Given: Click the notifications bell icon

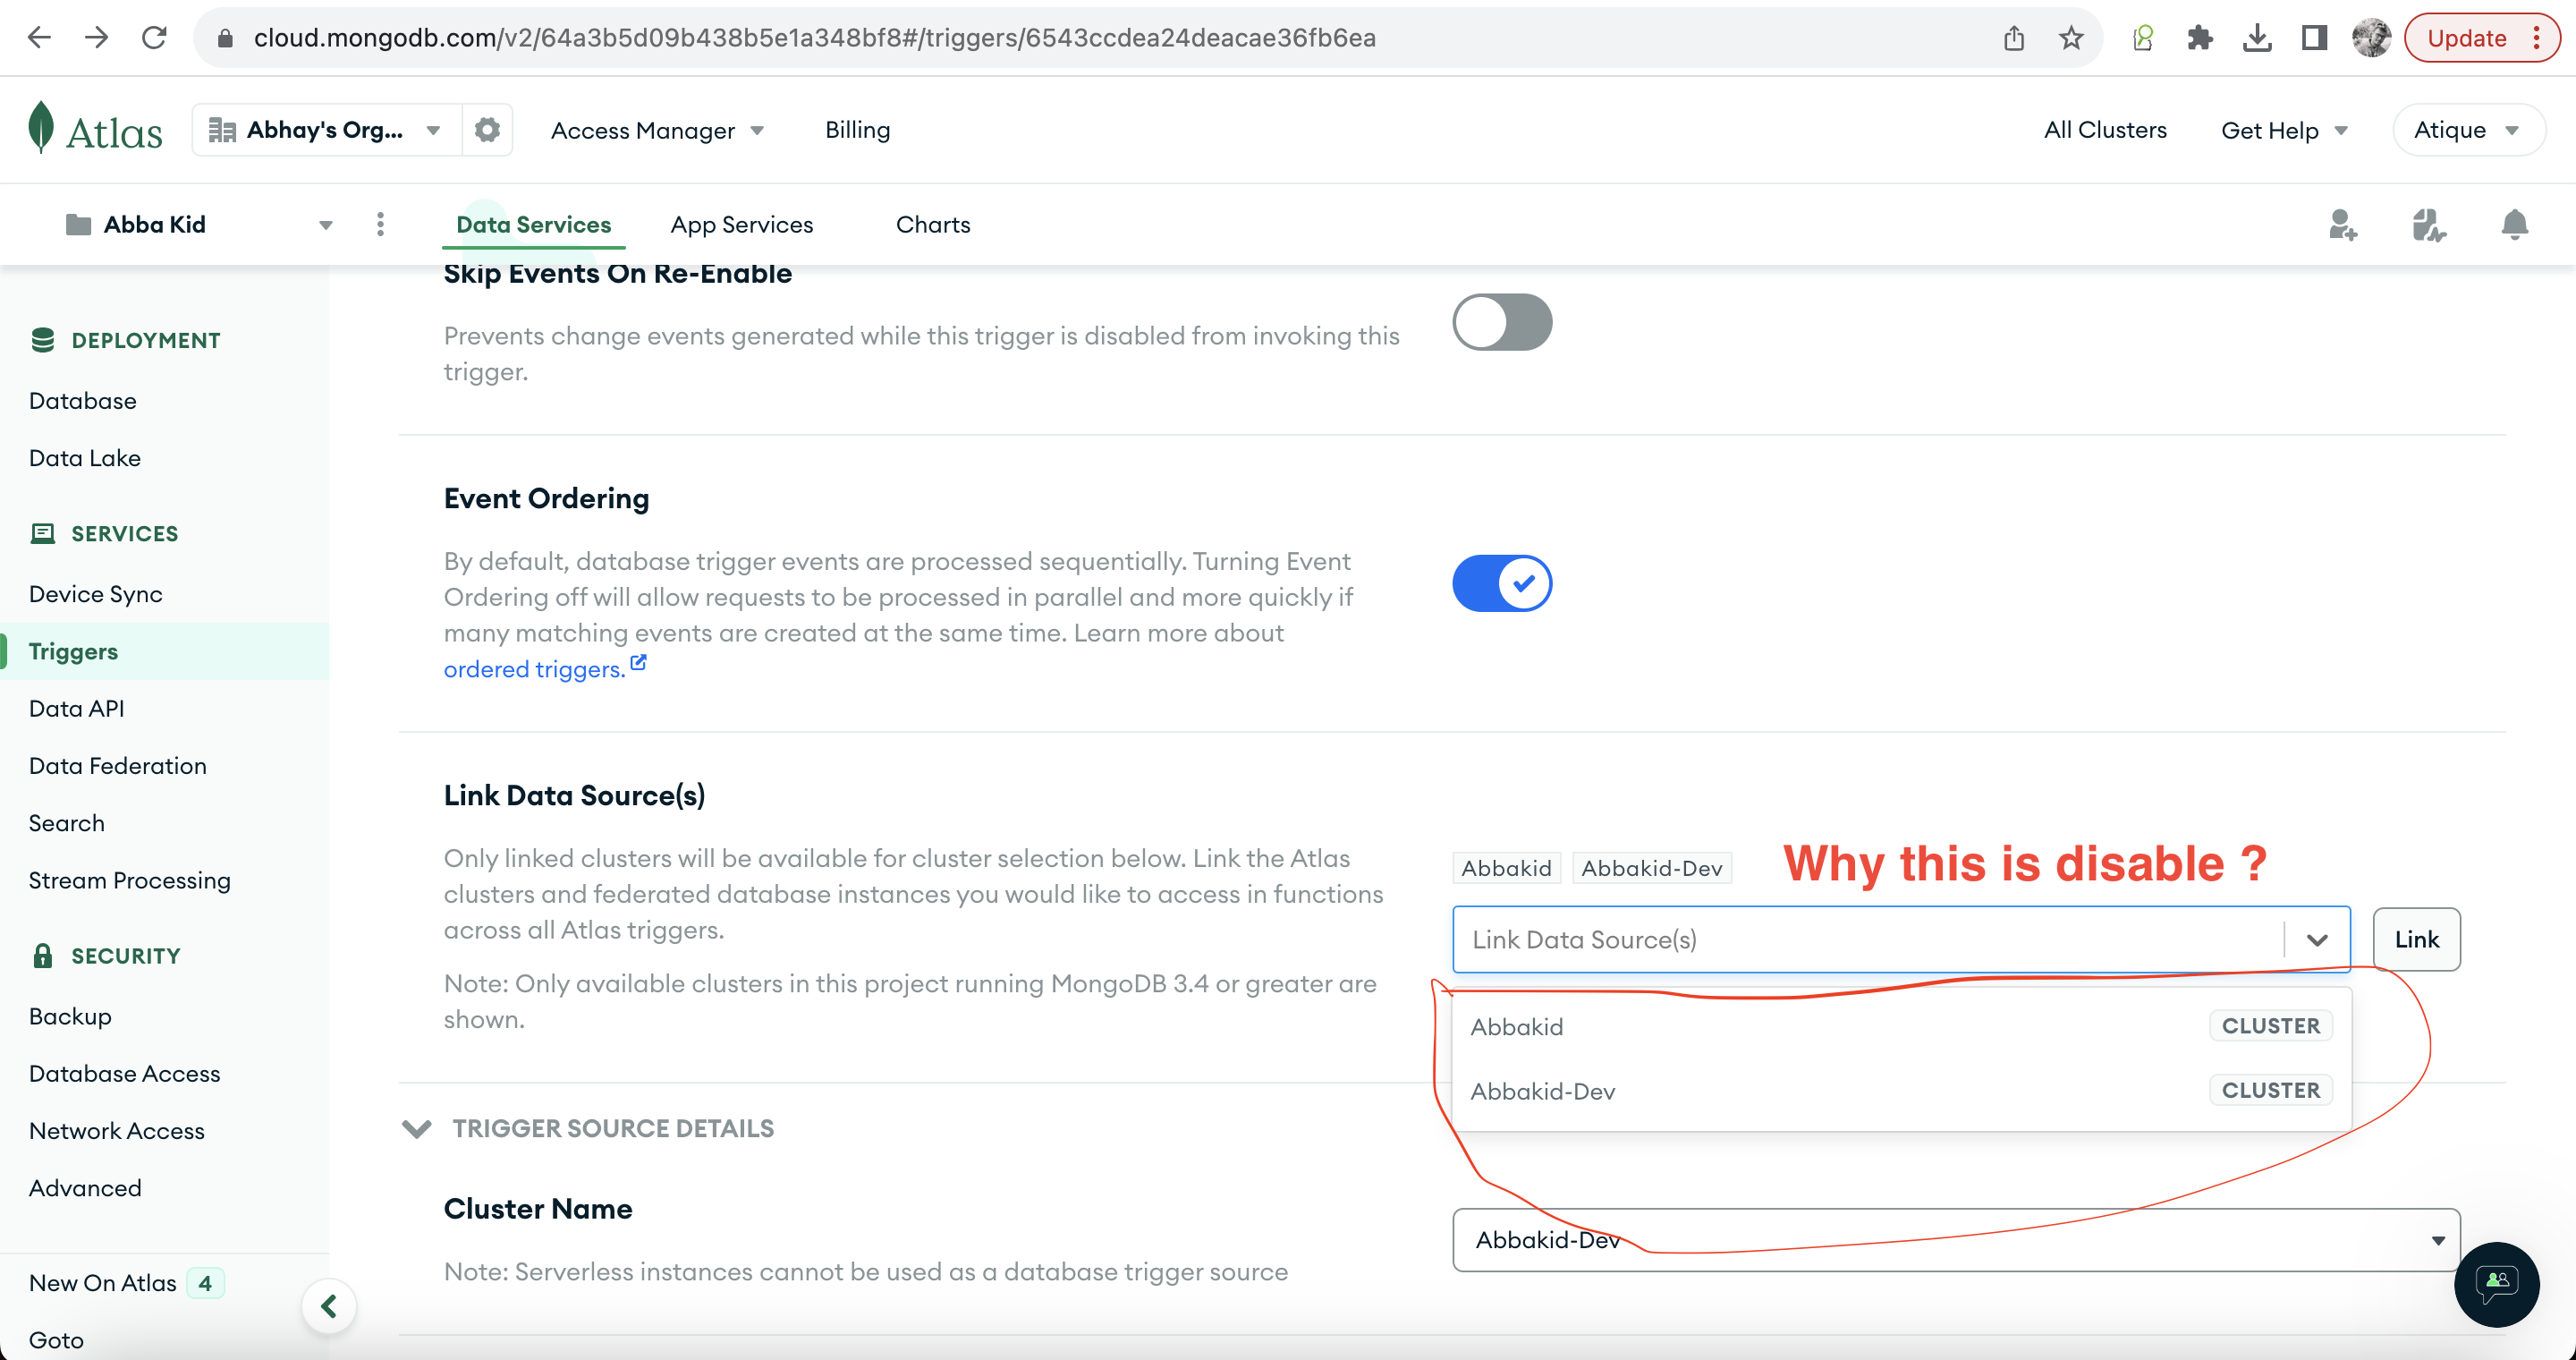Looking at the screenshot, I should tap(2514, 225).
